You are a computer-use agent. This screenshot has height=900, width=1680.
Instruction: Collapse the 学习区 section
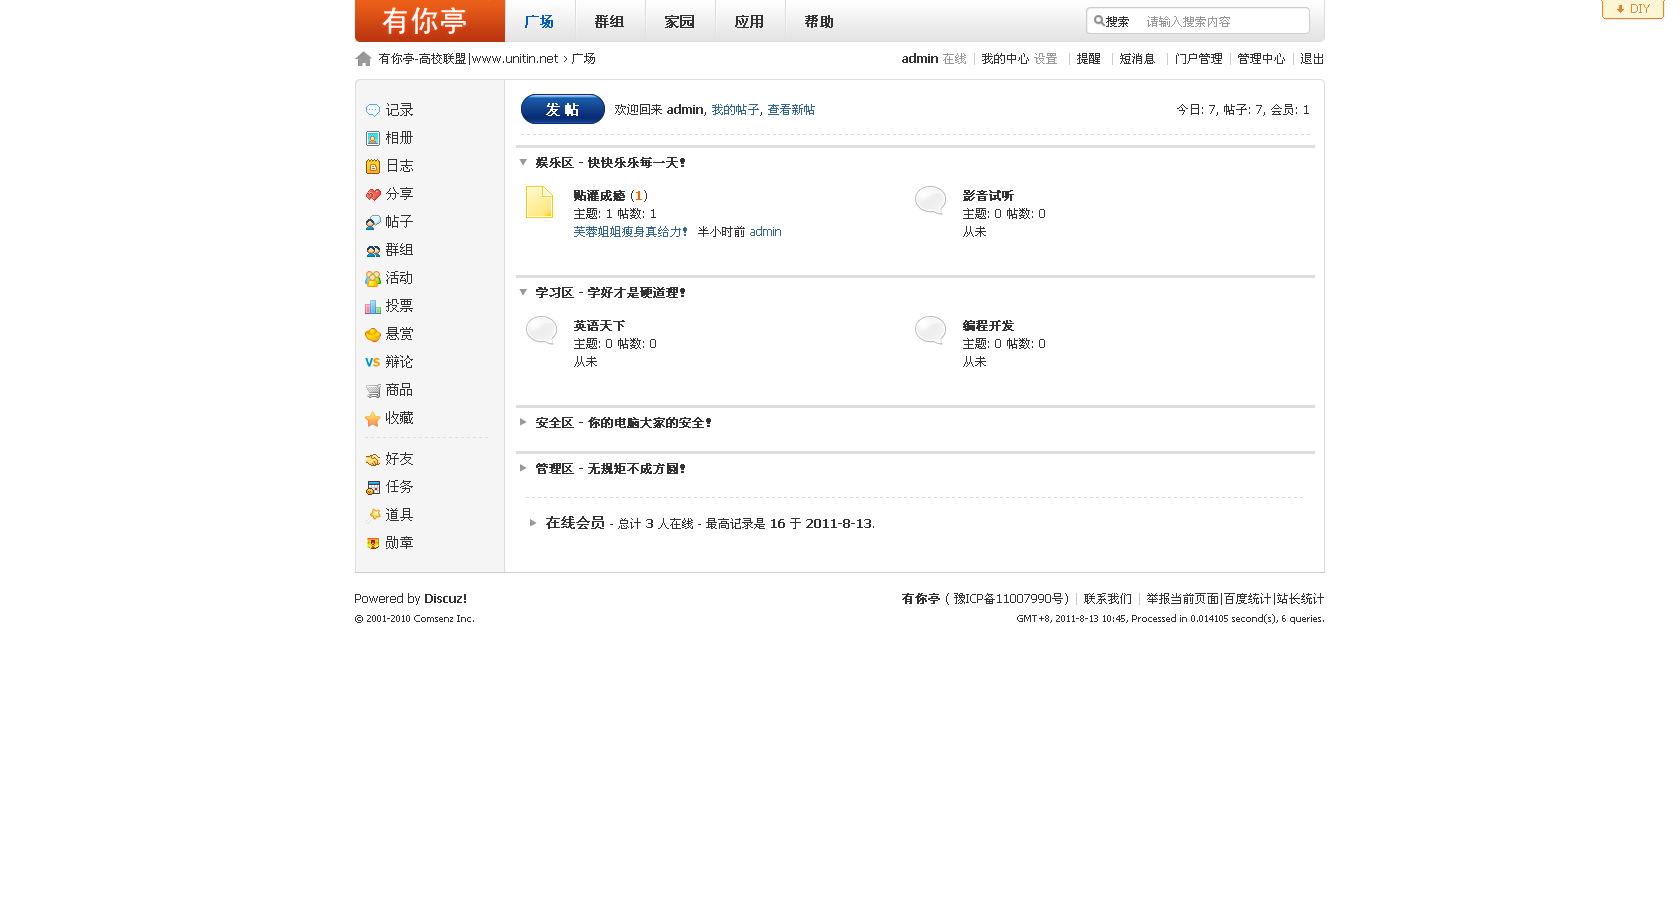click(x=523, y=292)
